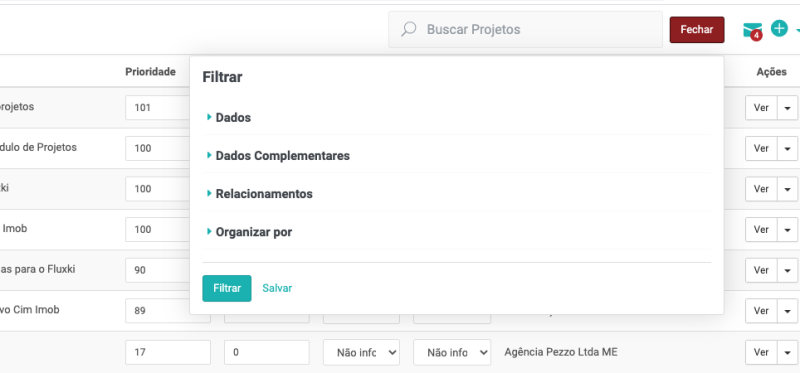Viewport: 800px width, 373px height.
Task: Click priority field showing 17
Action: point(168,353)
